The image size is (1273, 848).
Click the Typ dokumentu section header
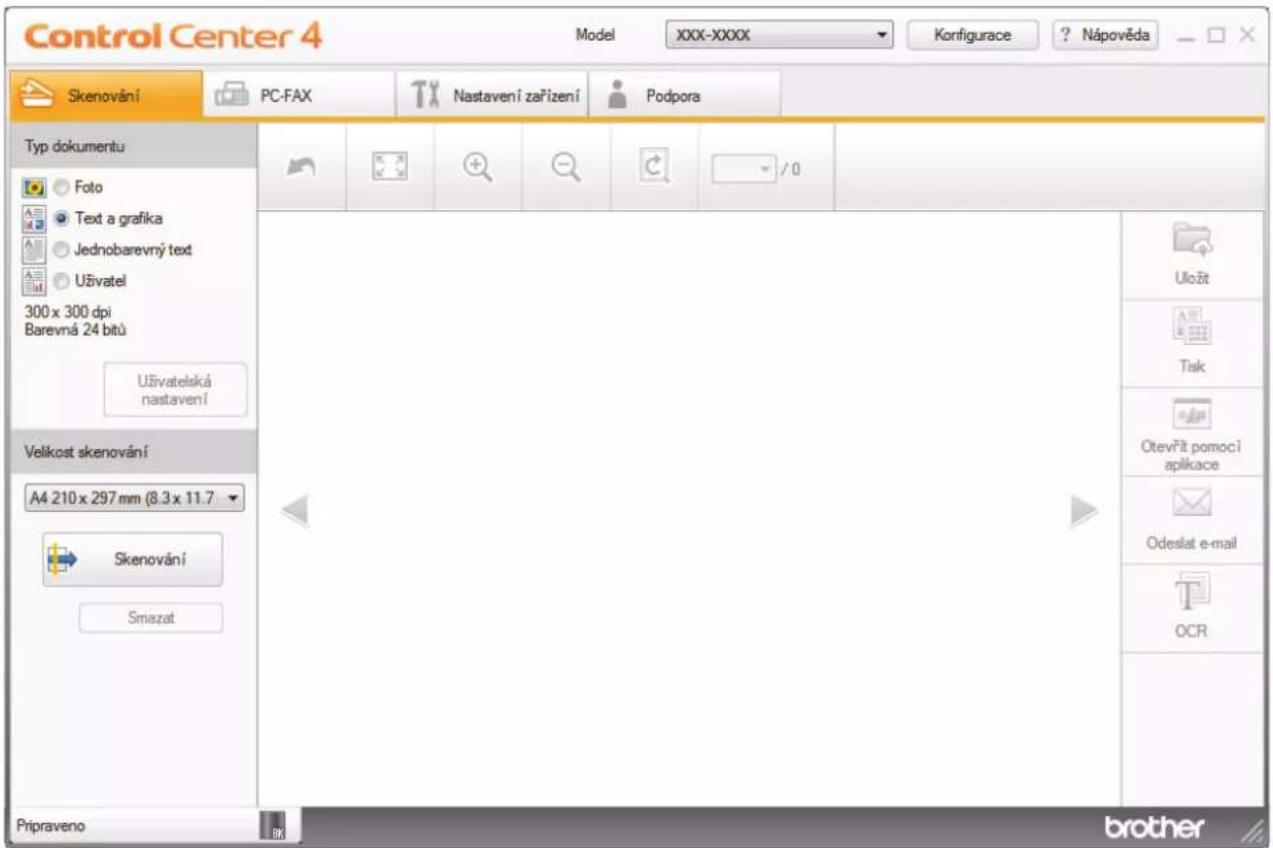[x=134, y=146]
